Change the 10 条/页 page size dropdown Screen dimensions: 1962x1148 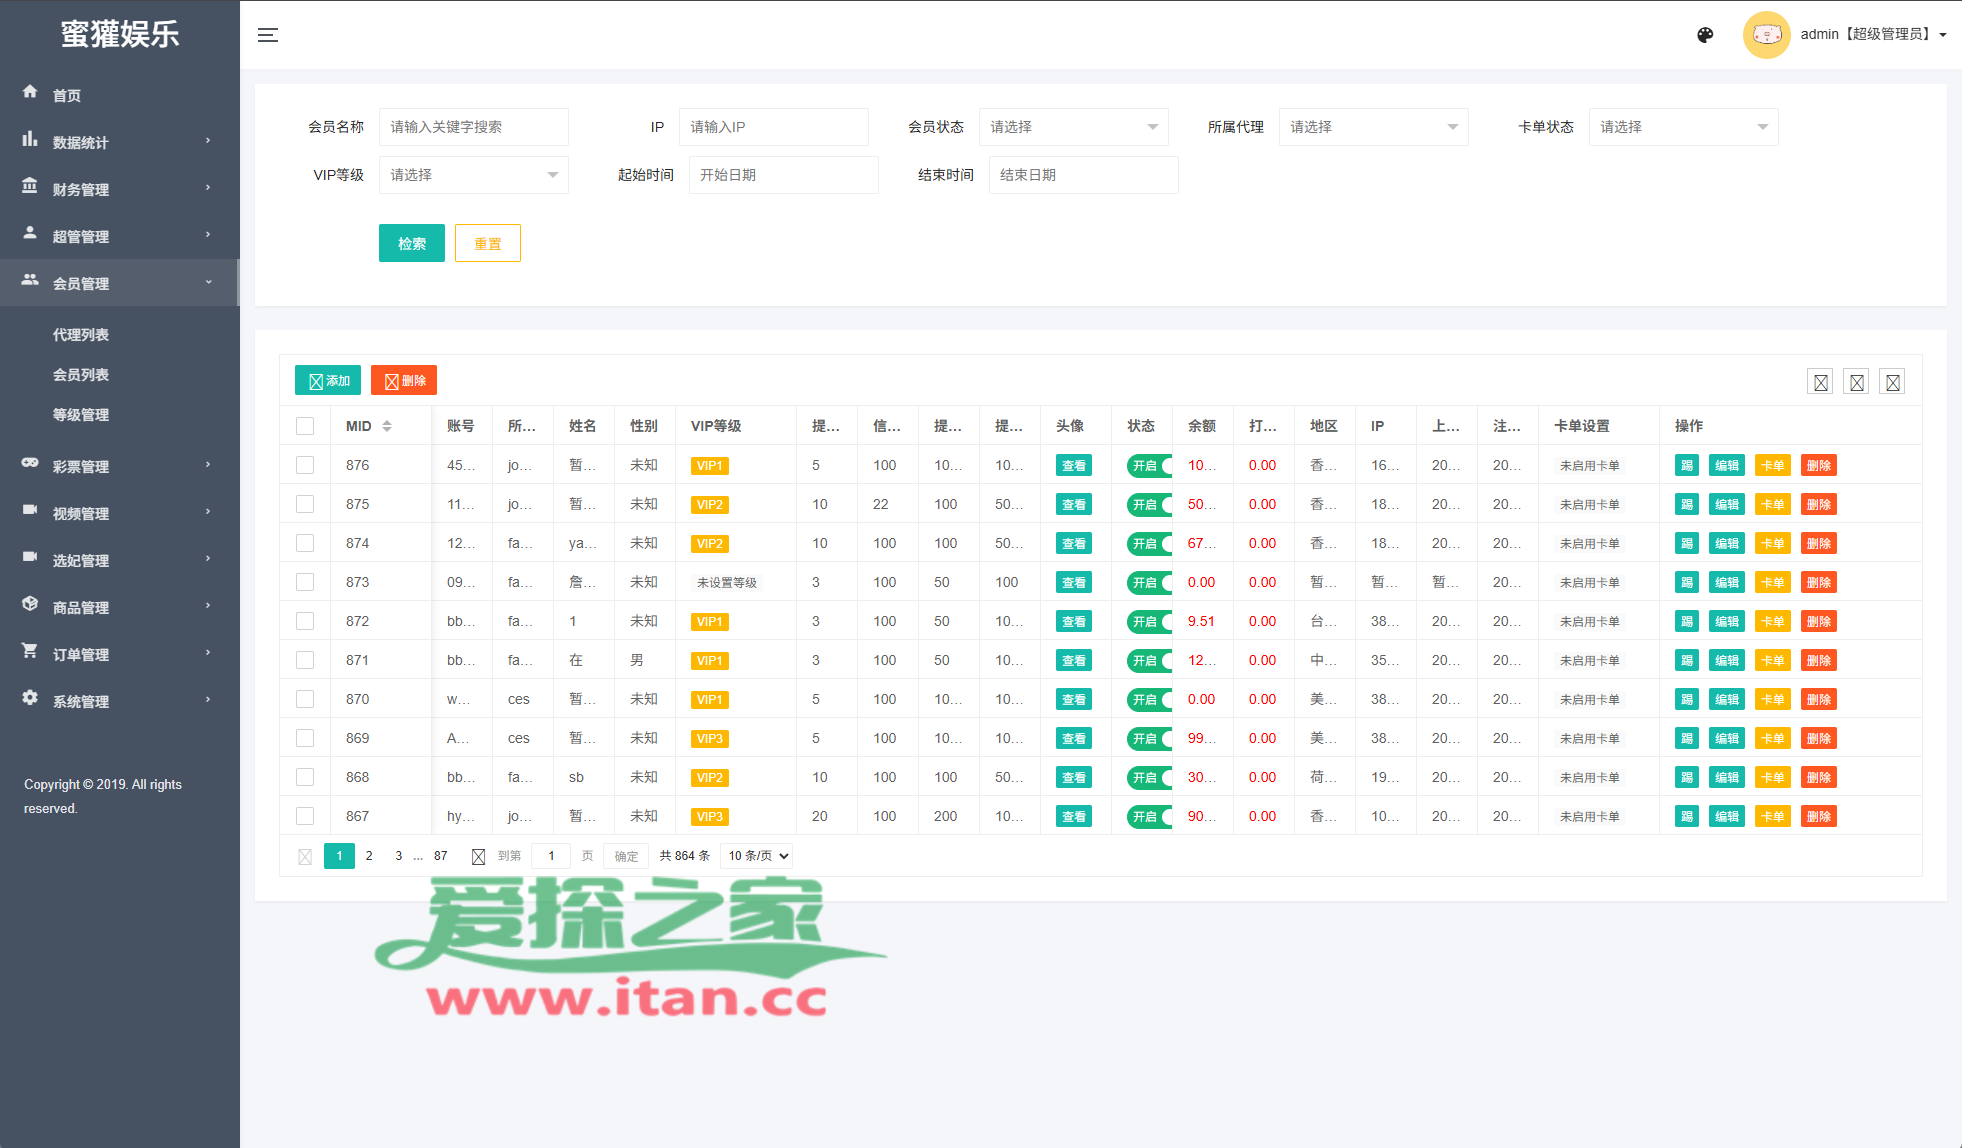point(757,856)
